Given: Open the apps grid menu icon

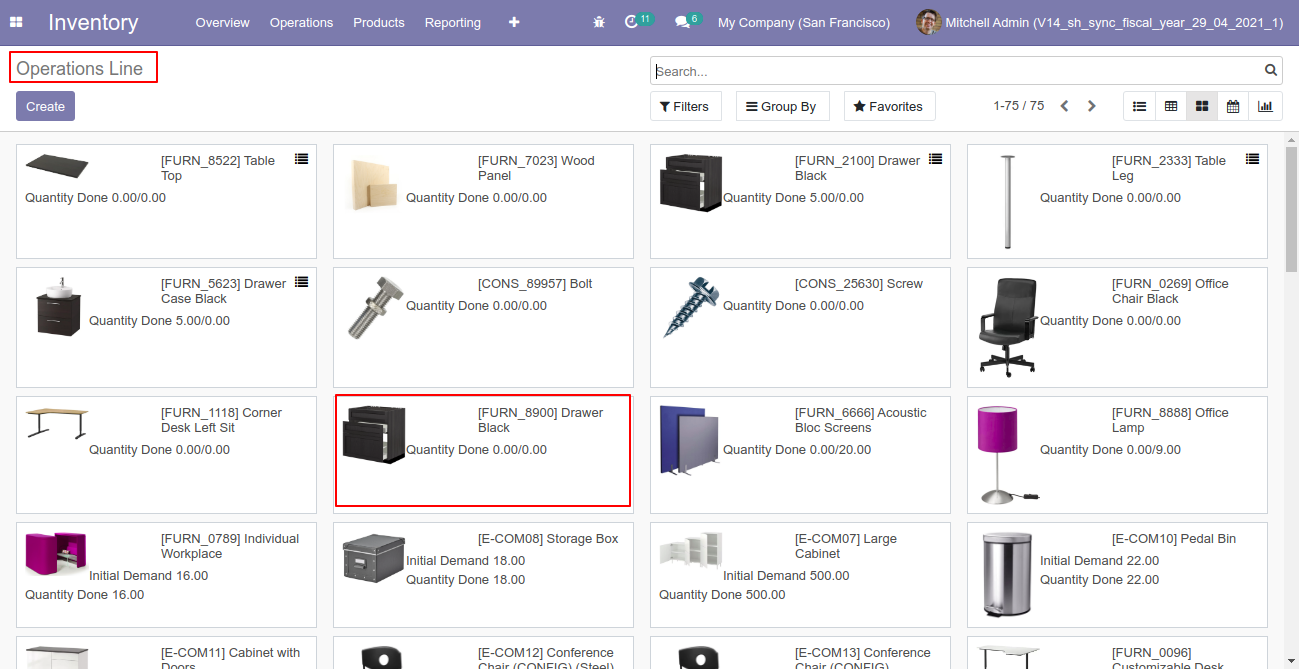Looking at the screenshot, I should (16, 22).
